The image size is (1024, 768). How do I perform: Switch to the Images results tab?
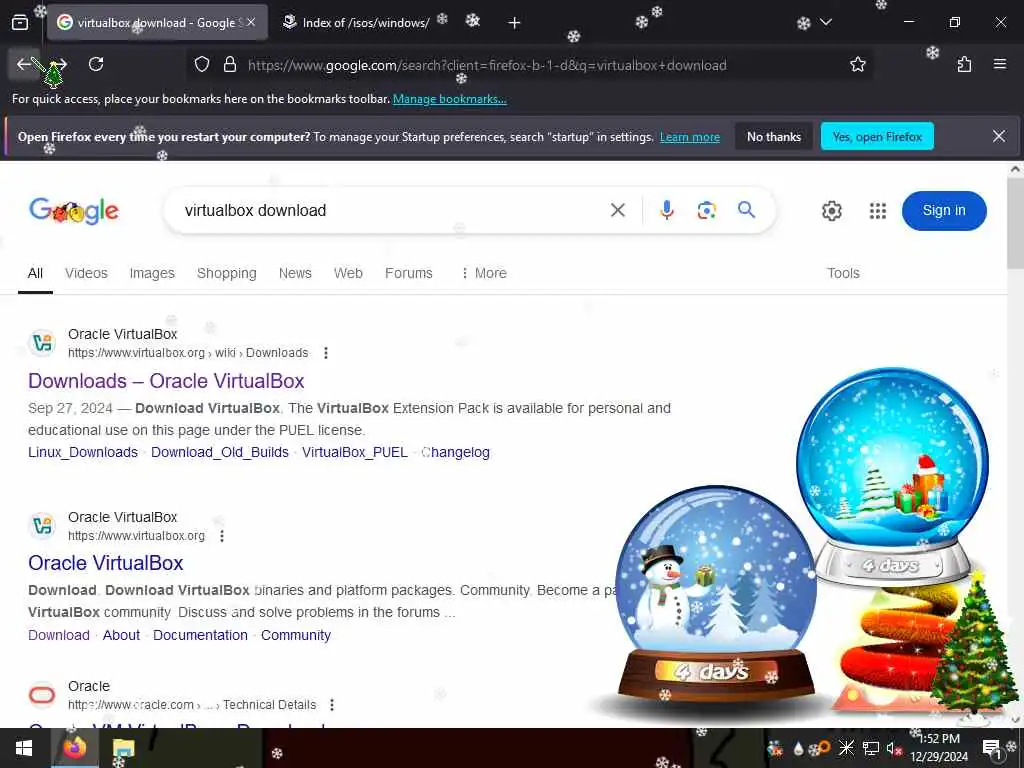[152, 273]
